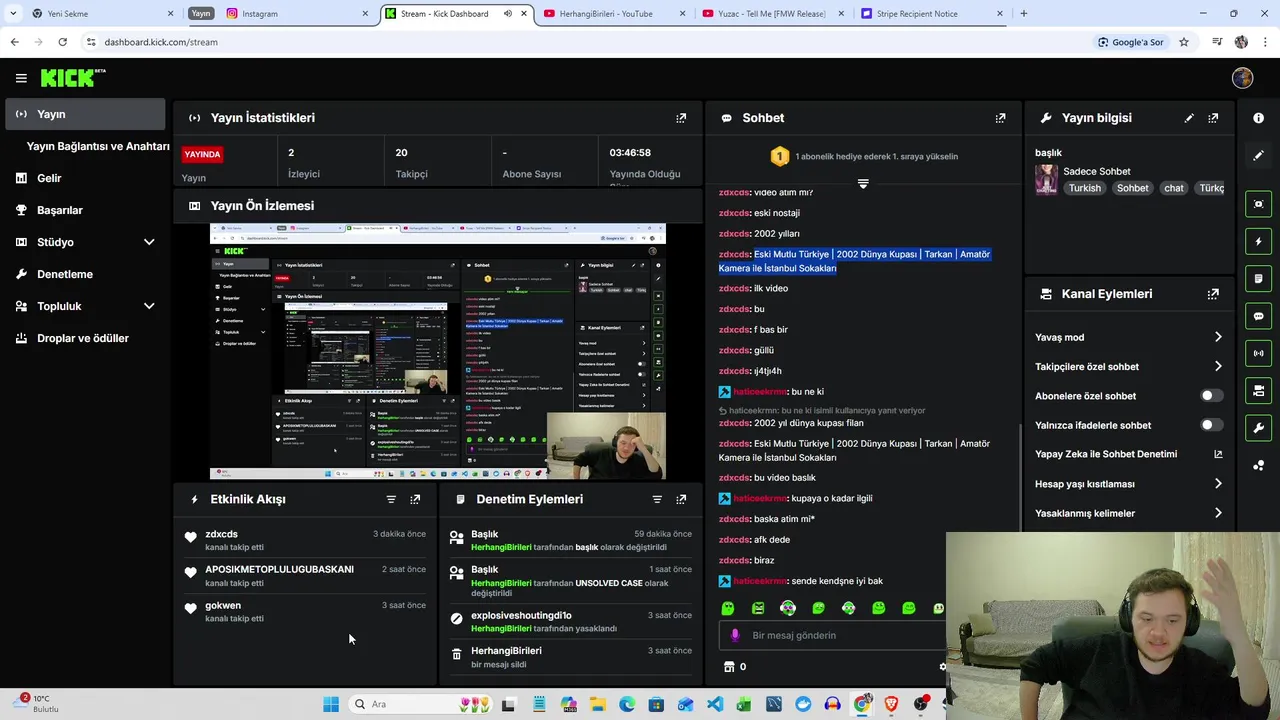Switch to Stripe Recipient Notice tab
The width and height of the screenshot is (1280, 720).
tap(928, 14)
